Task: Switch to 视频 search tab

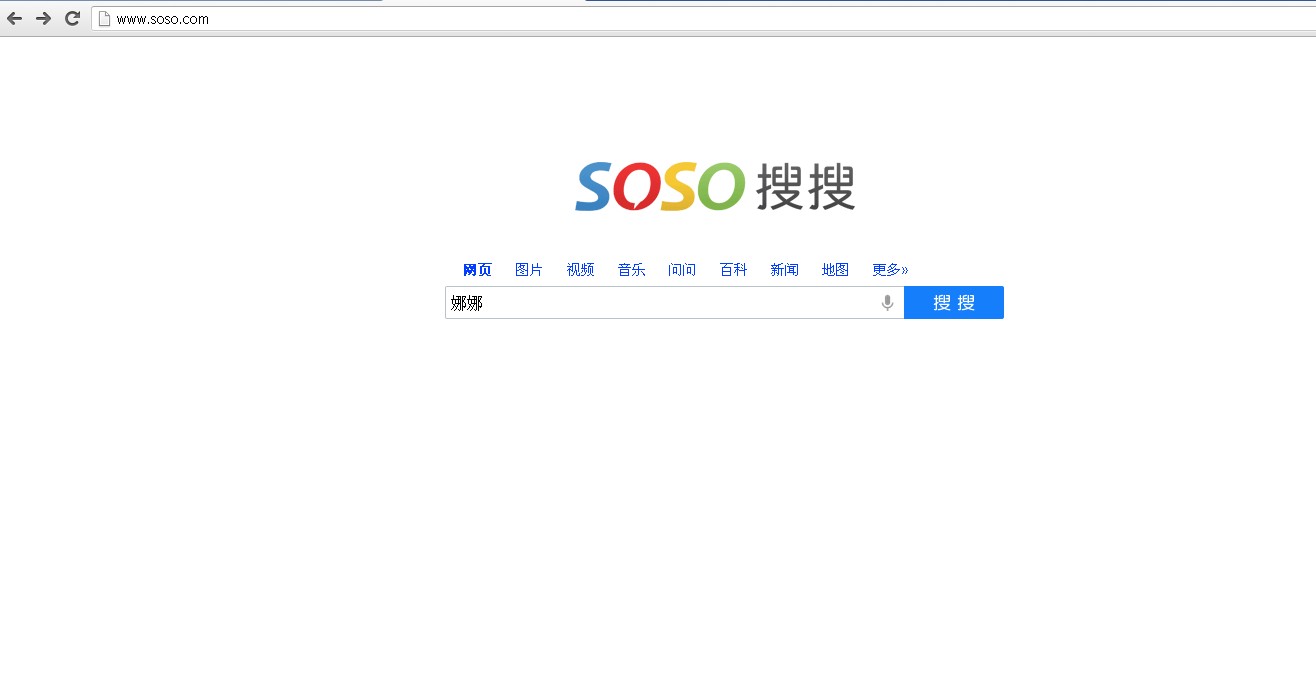Action: coord(580,270)
